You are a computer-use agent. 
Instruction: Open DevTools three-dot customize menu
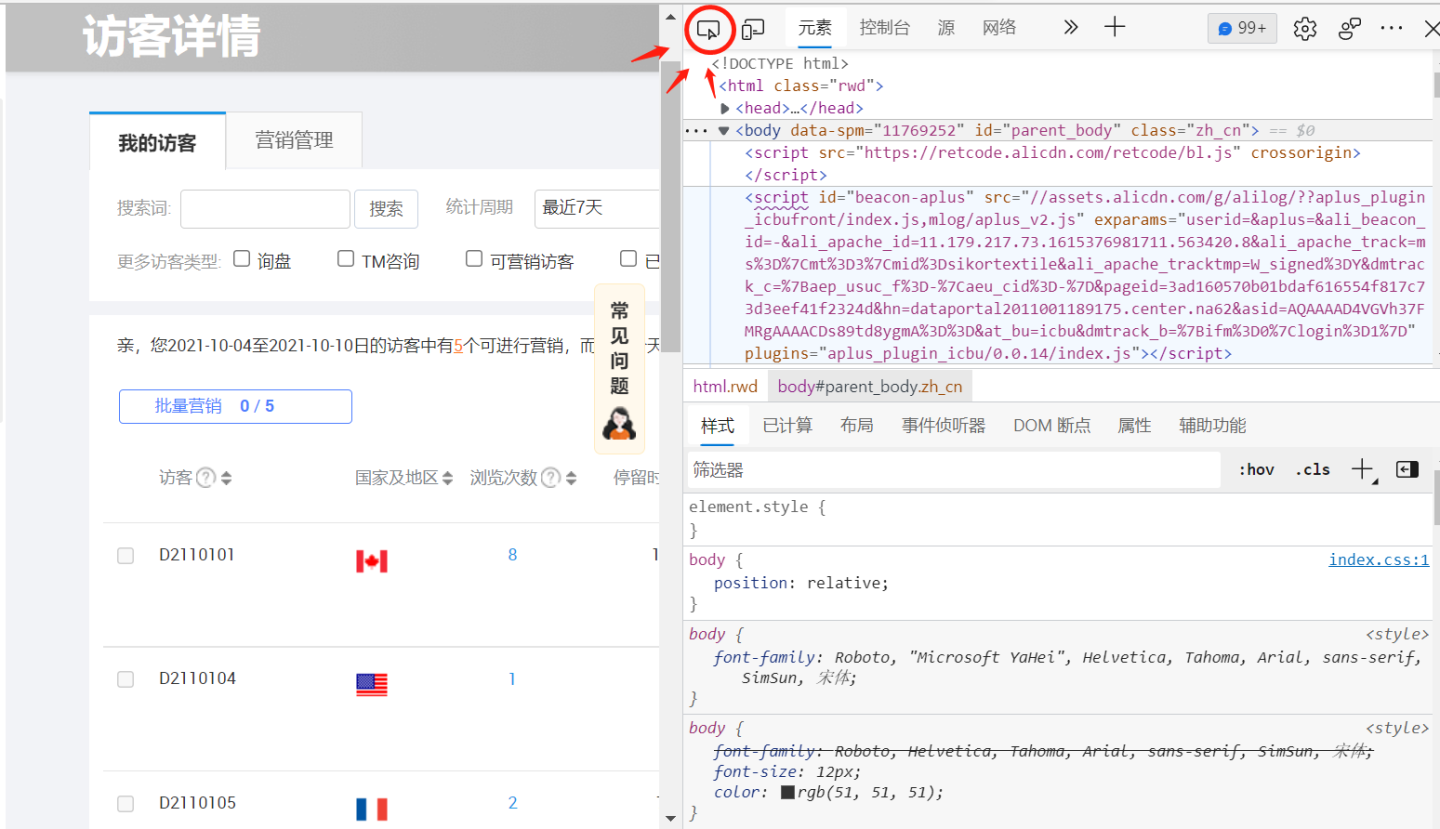click(1392, 28)
